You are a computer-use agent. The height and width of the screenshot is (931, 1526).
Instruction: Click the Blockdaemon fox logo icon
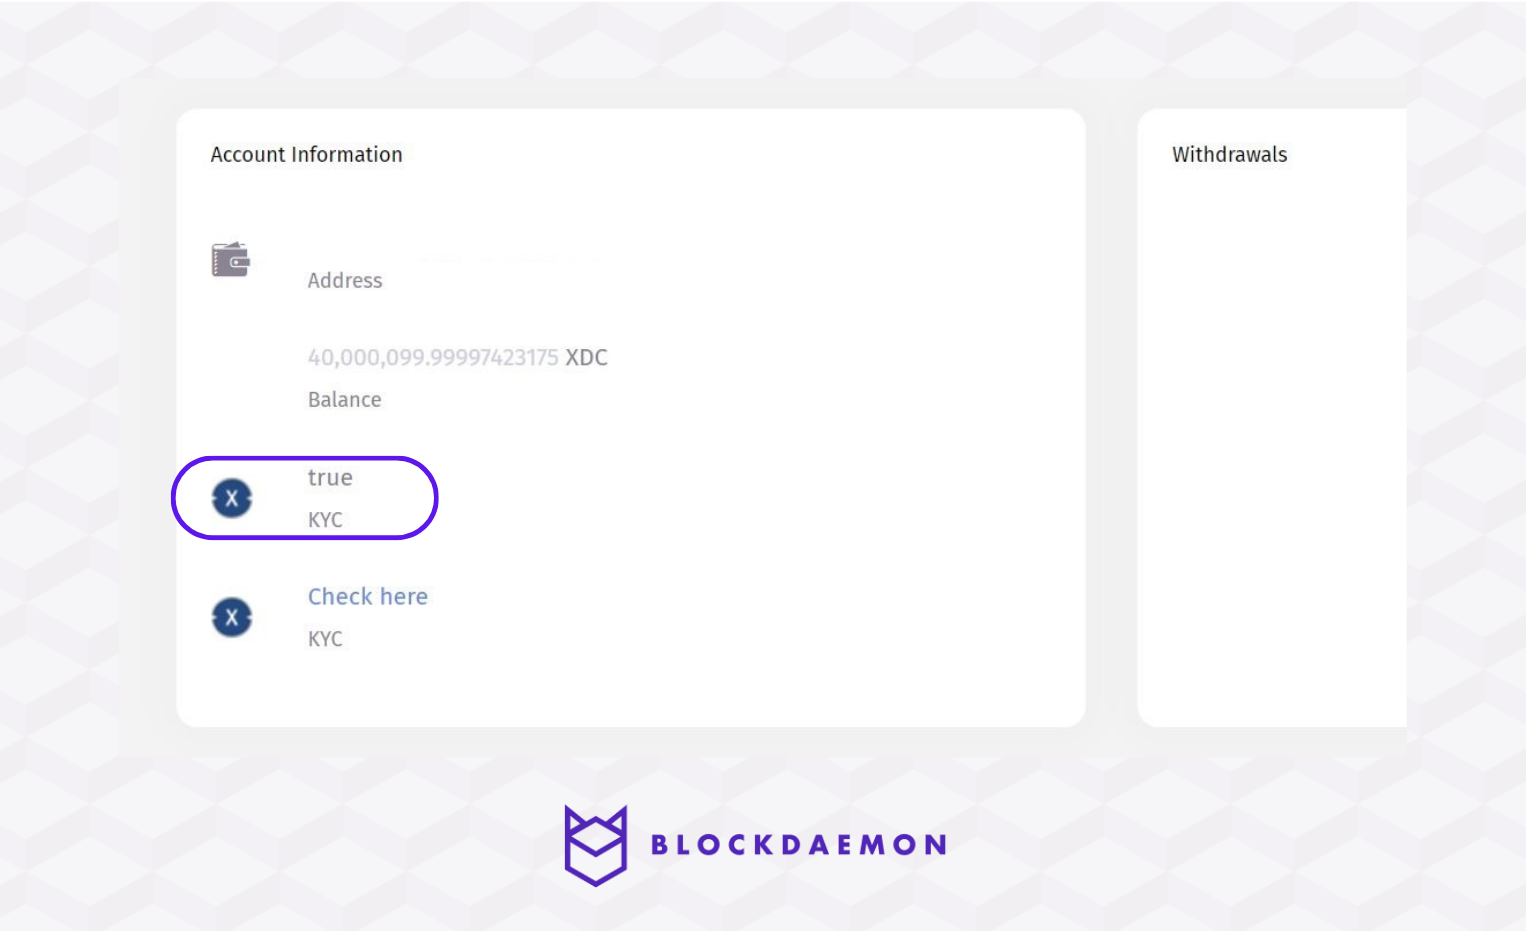point(595,845)
